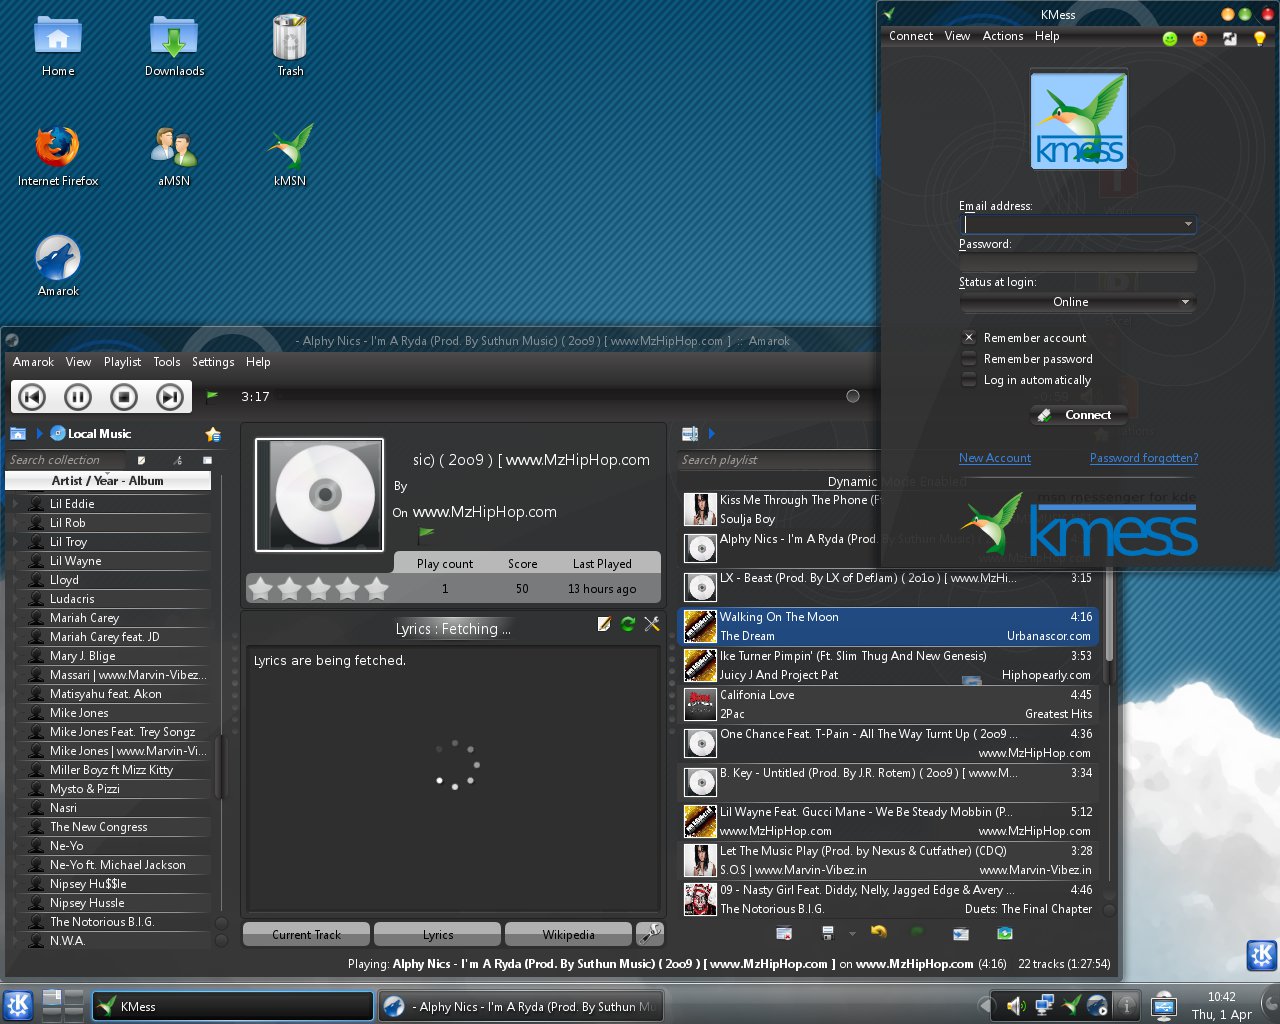1280x1024 pixels.
Task: Click the Password field in KMess
Action: tap(1078, 263)
